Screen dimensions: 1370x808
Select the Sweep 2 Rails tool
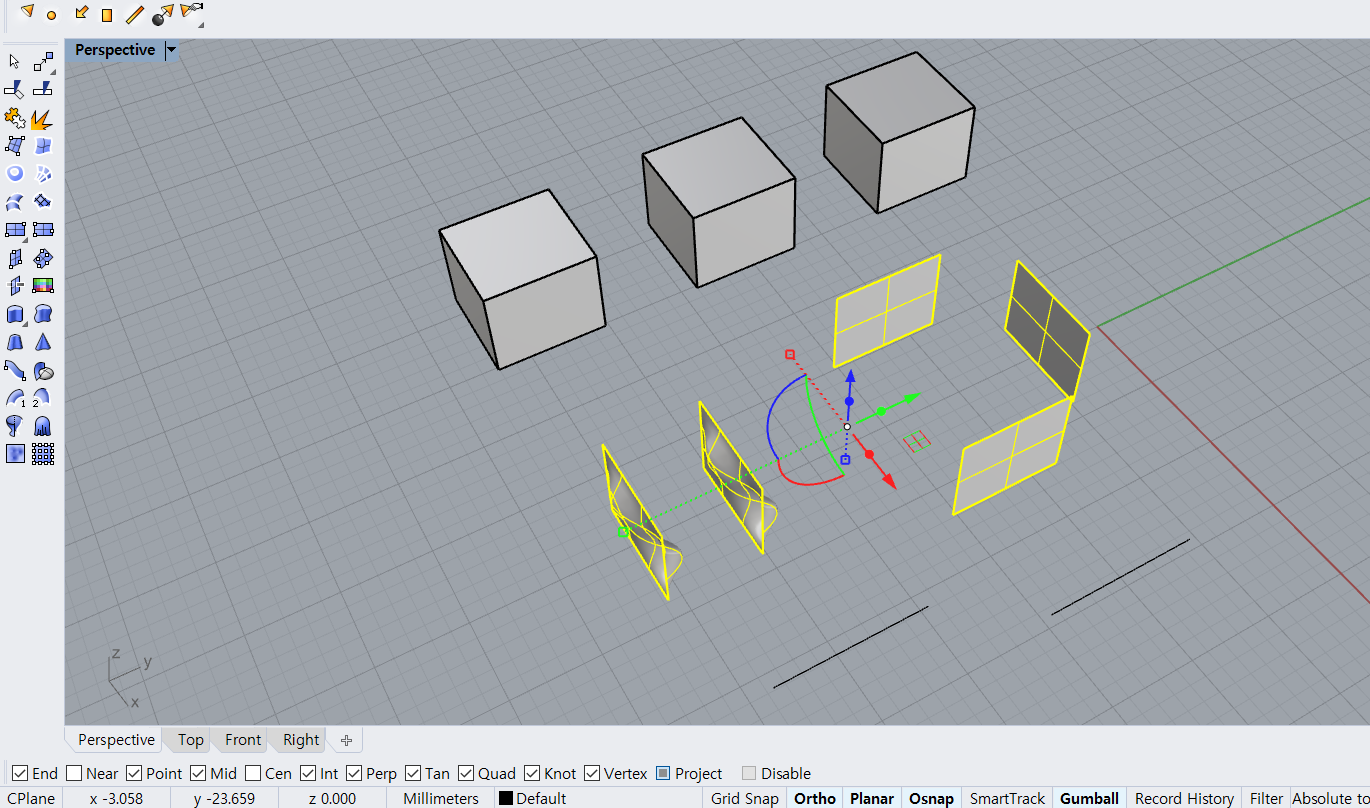42,398
